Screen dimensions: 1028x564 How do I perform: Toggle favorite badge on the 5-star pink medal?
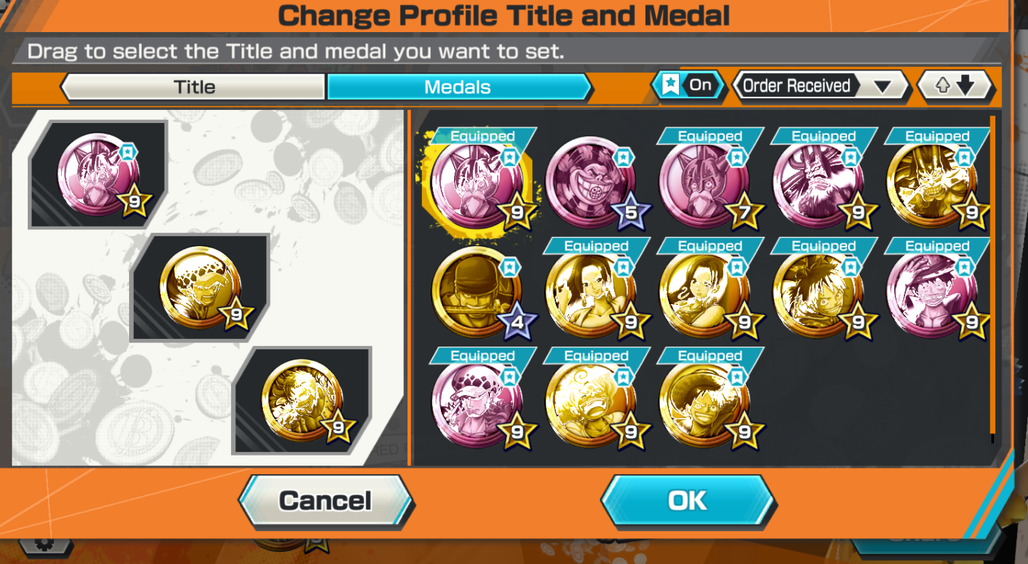623,157
